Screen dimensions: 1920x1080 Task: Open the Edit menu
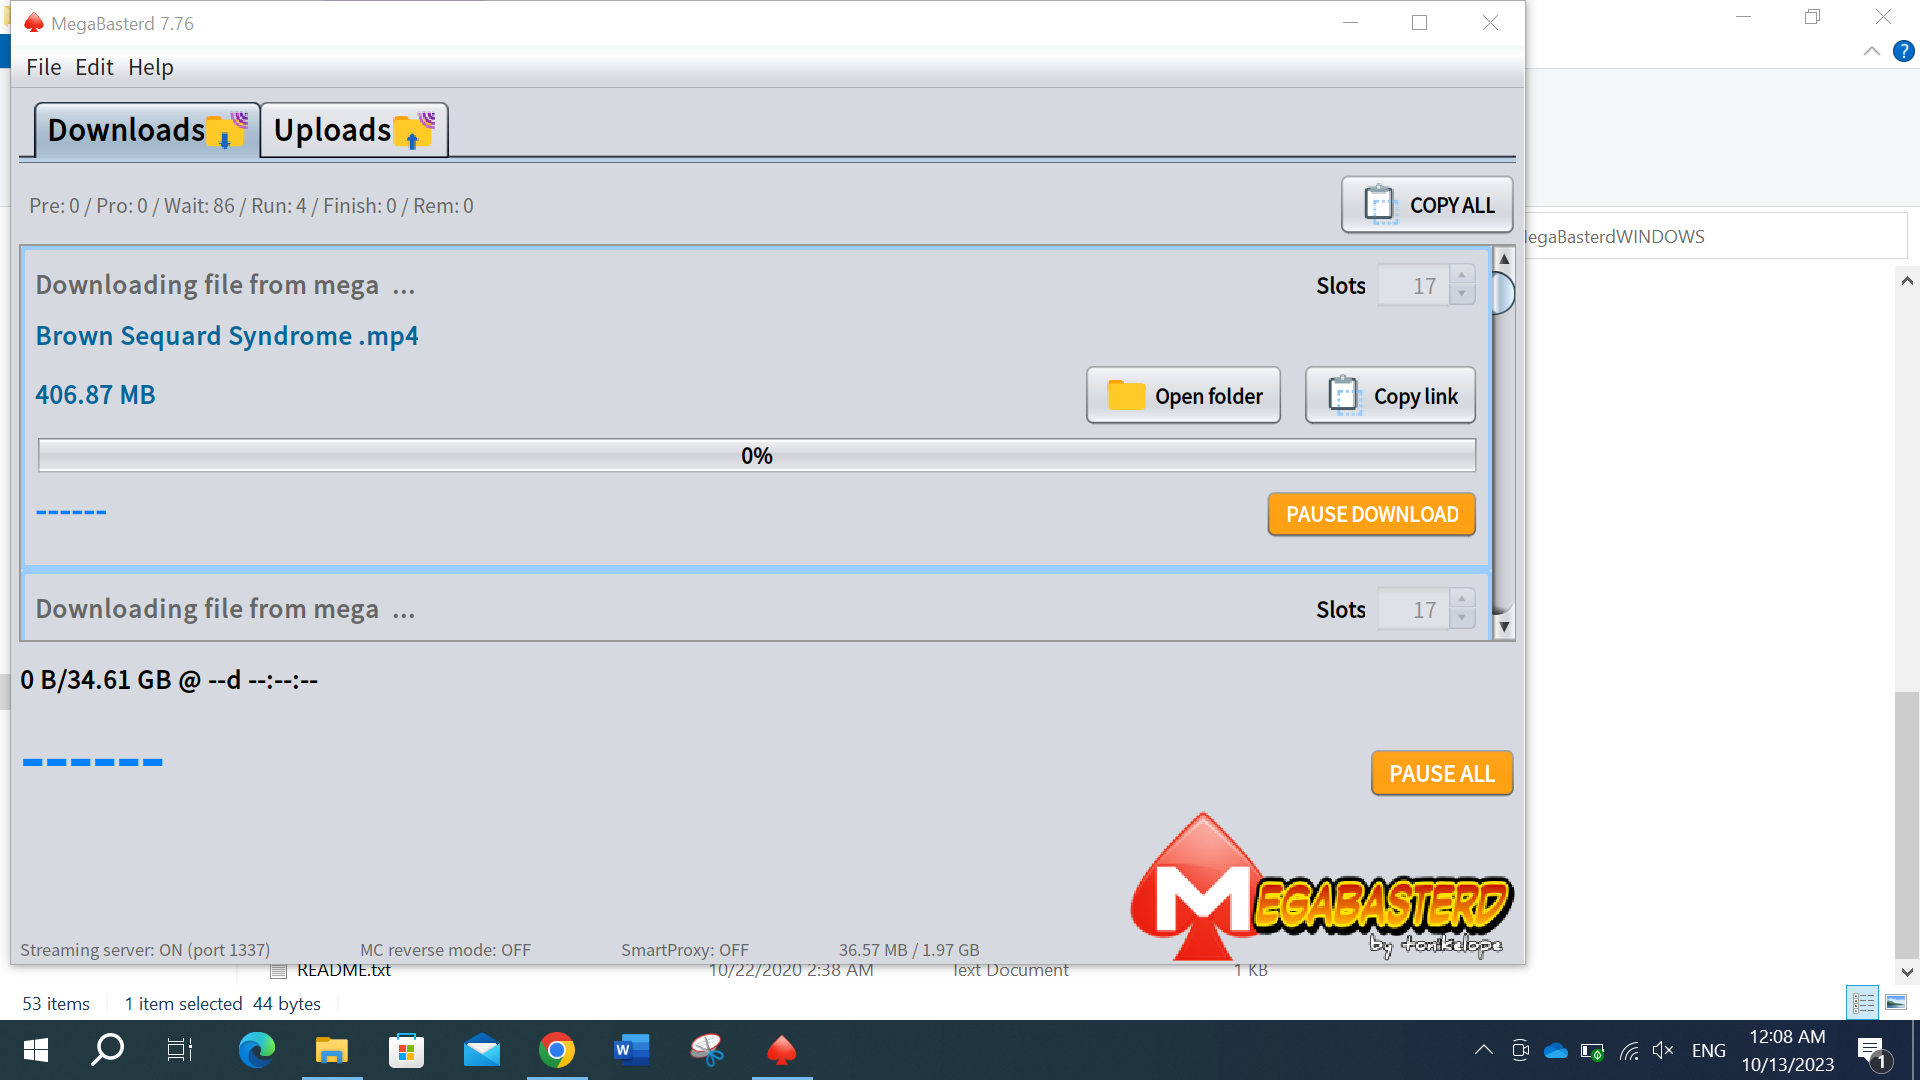pyautogui.click(x=94, y=67)
